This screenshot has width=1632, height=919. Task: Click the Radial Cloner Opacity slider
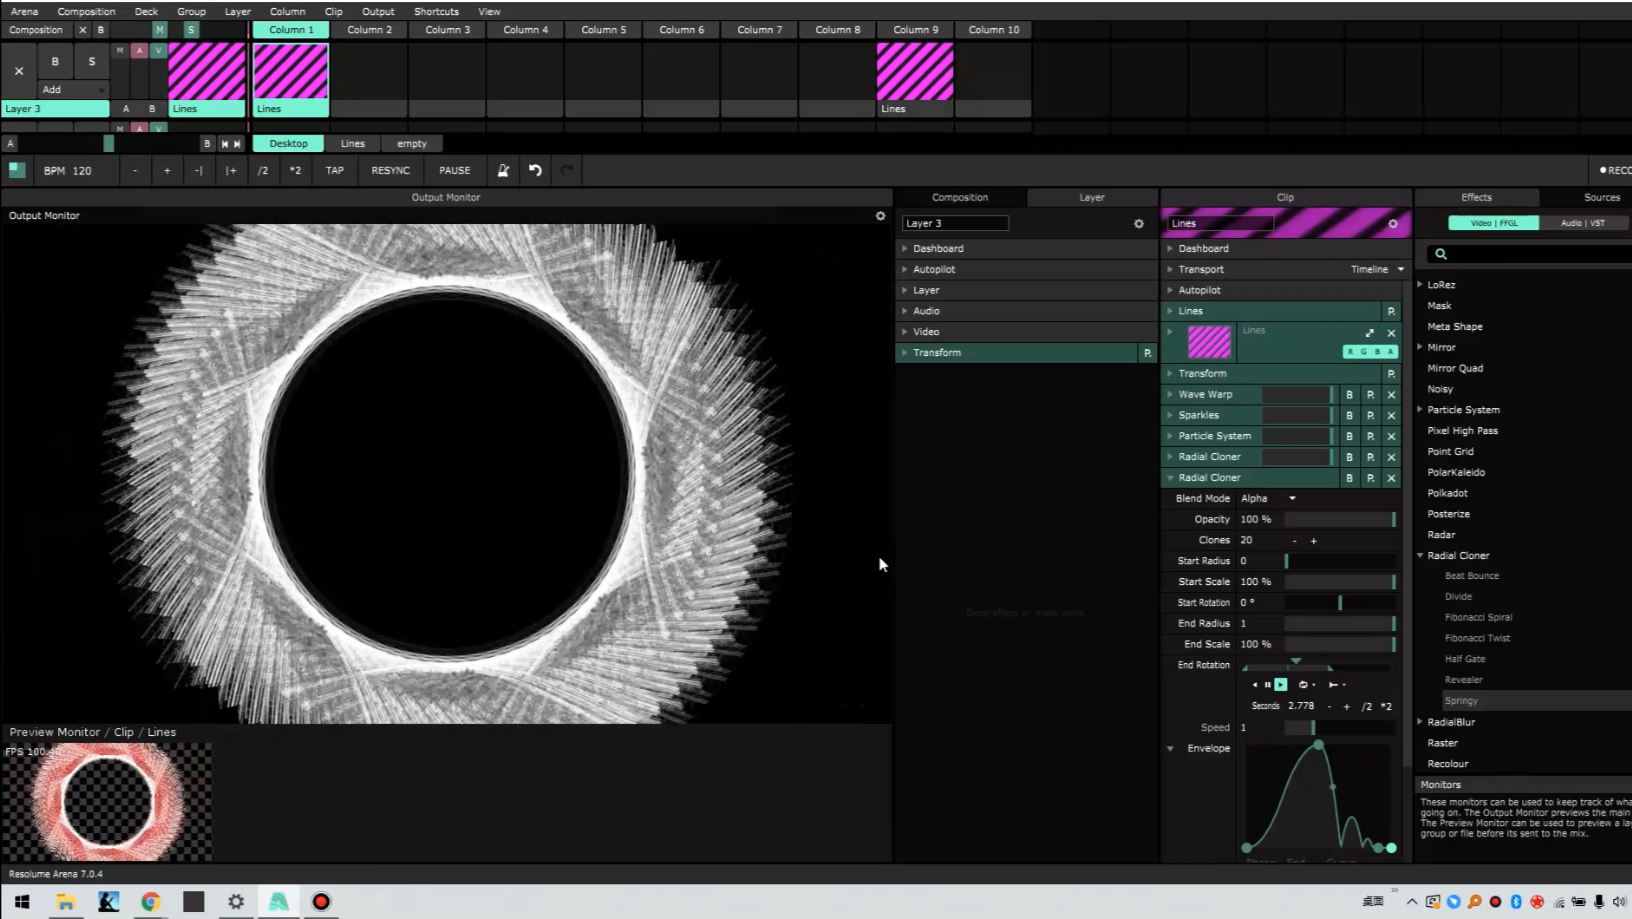click(1340, 520)
